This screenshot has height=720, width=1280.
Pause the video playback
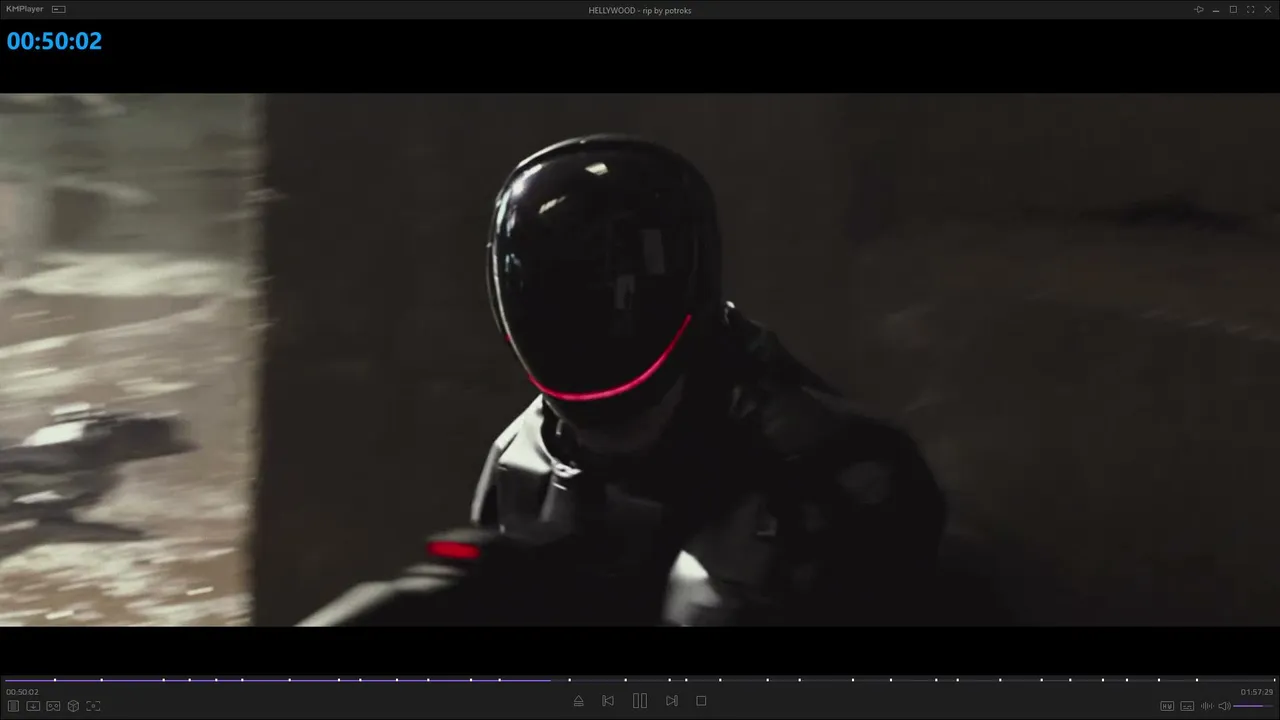pyautogui.click(x=640, y=701)
